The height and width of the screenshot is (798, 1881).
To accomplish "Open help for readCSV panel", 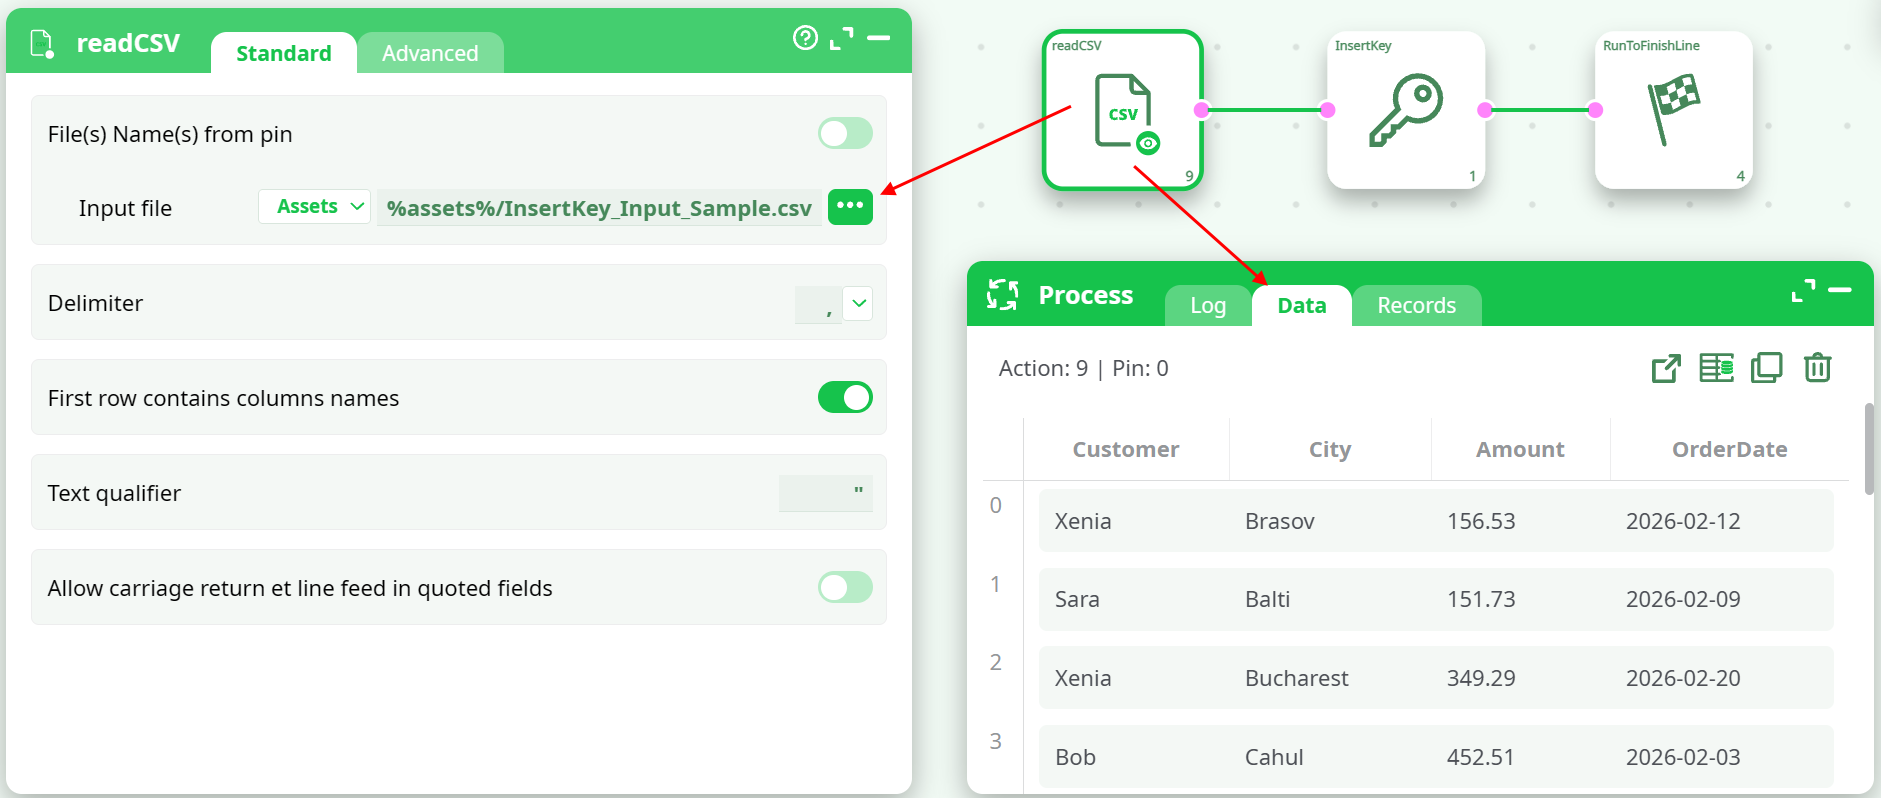I will coord(805,38).
